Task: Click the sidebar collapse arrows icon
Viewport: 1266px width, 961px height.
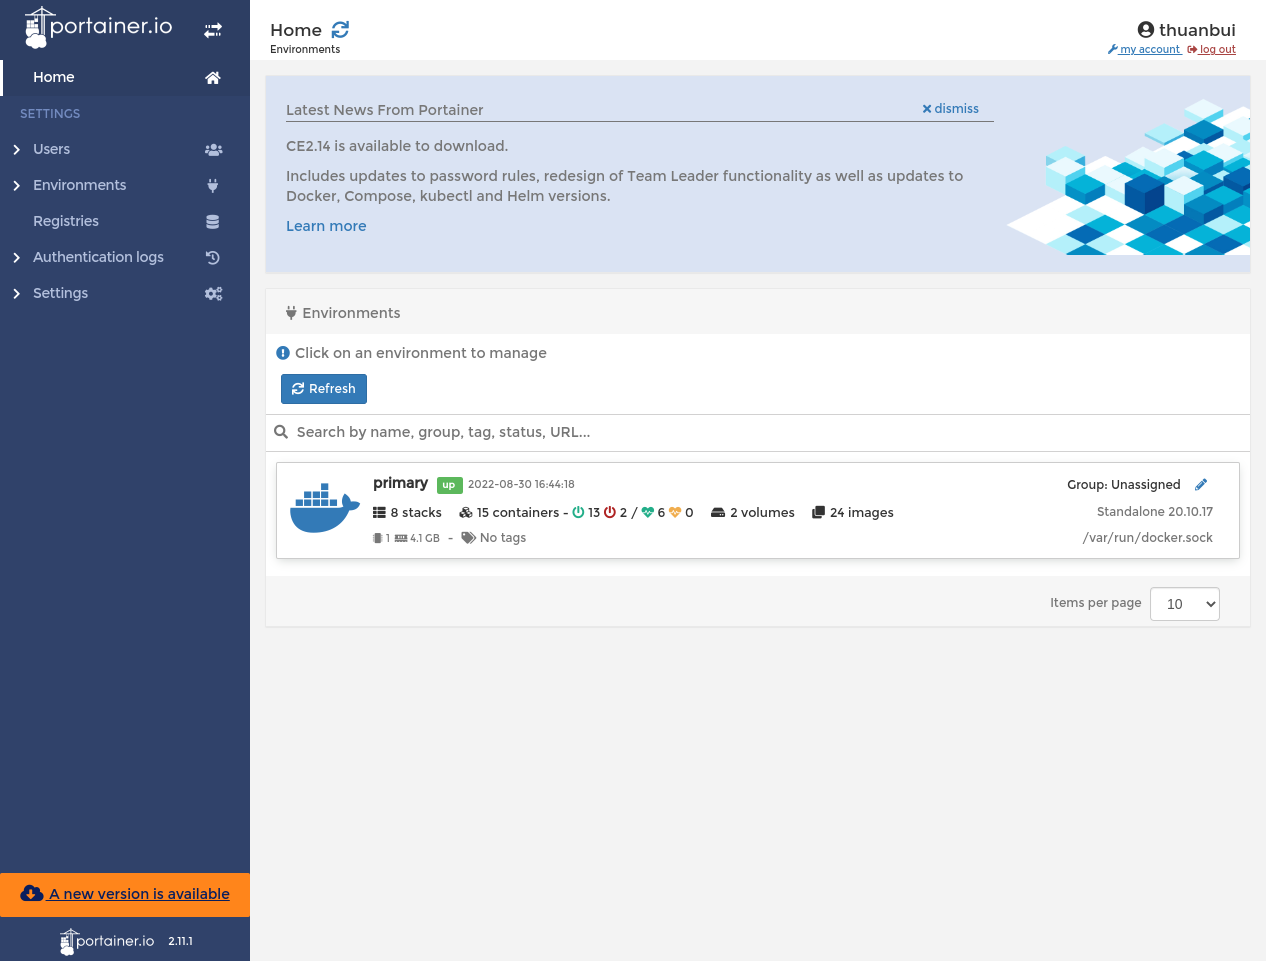Action: click(213, 31)
